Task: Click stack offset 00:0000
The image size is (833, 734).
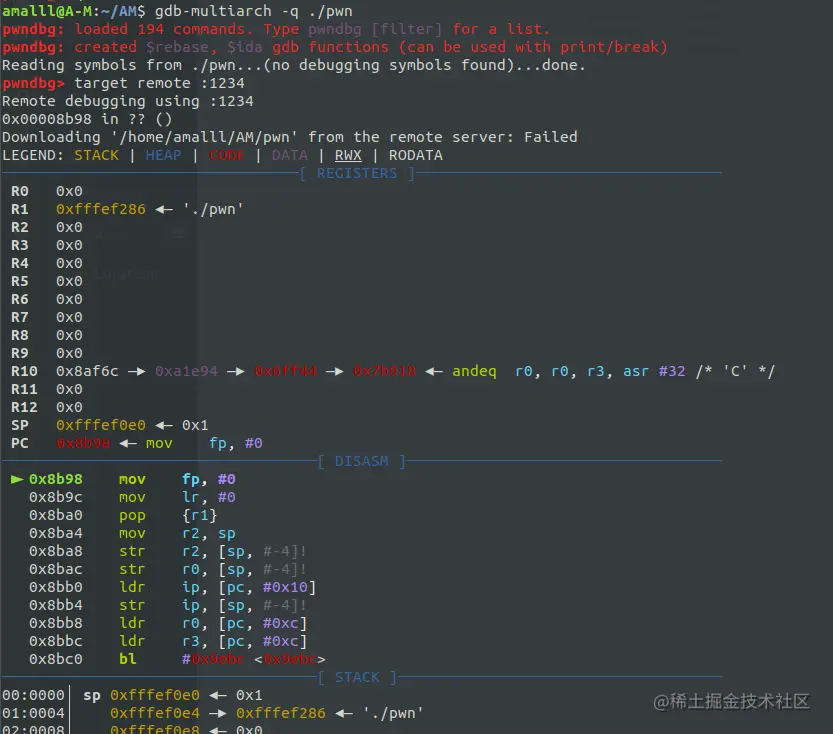Action: coord(33,695)
